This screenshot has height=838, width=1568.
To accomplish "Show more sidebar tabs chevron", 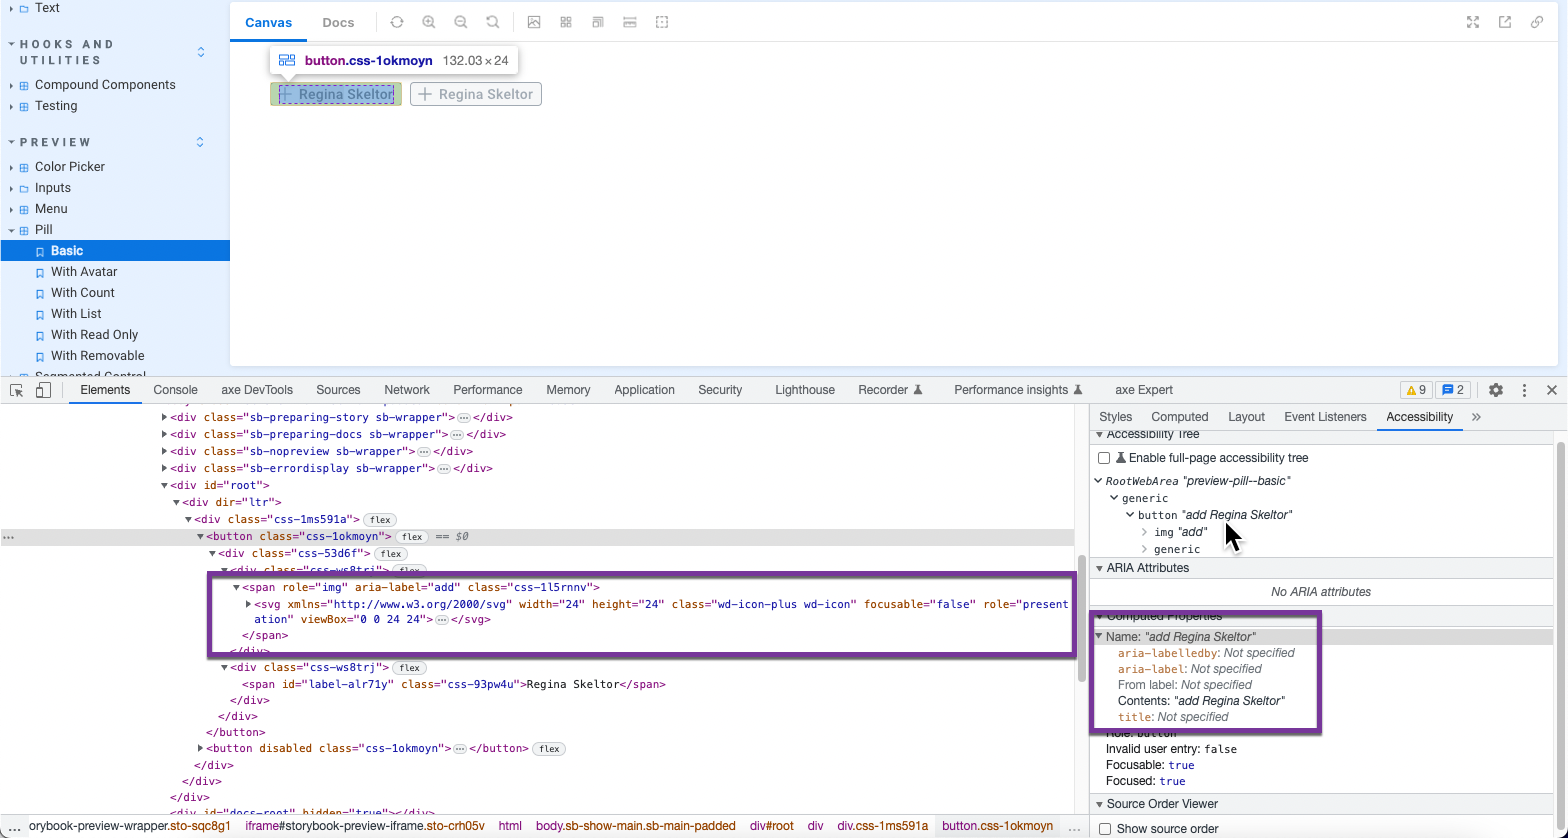I will point(1476,417).
